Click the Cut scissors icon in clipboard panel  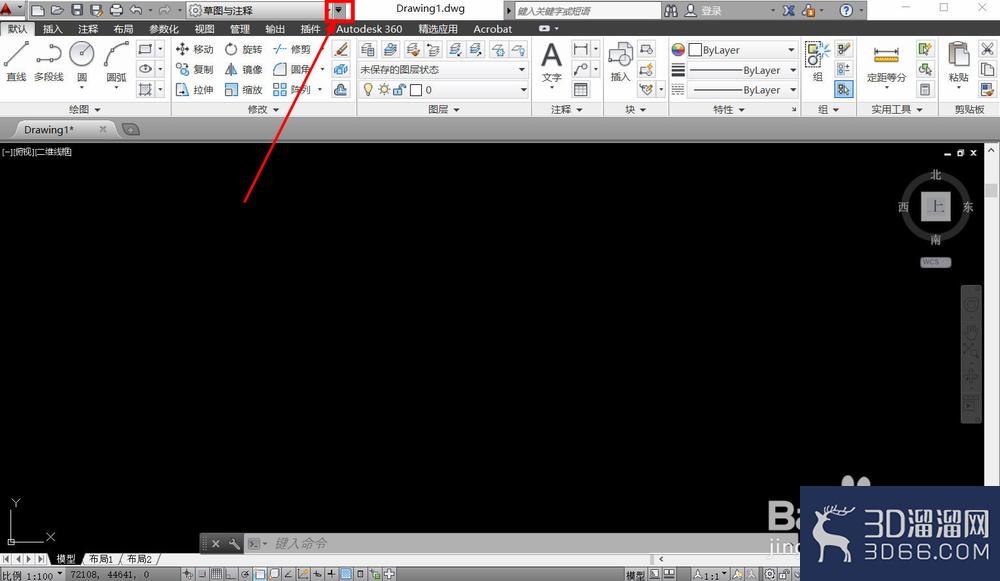pos(987,49)
